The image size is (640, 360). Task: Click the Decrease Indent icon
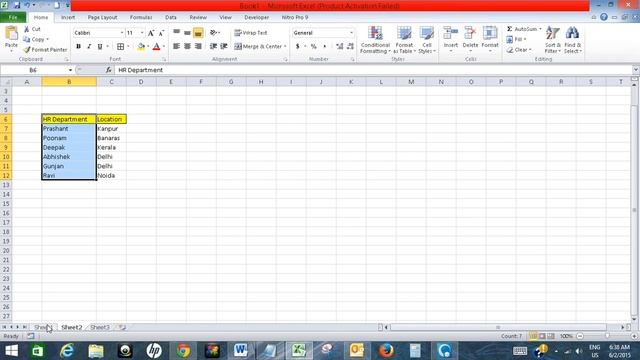[213, 47]
